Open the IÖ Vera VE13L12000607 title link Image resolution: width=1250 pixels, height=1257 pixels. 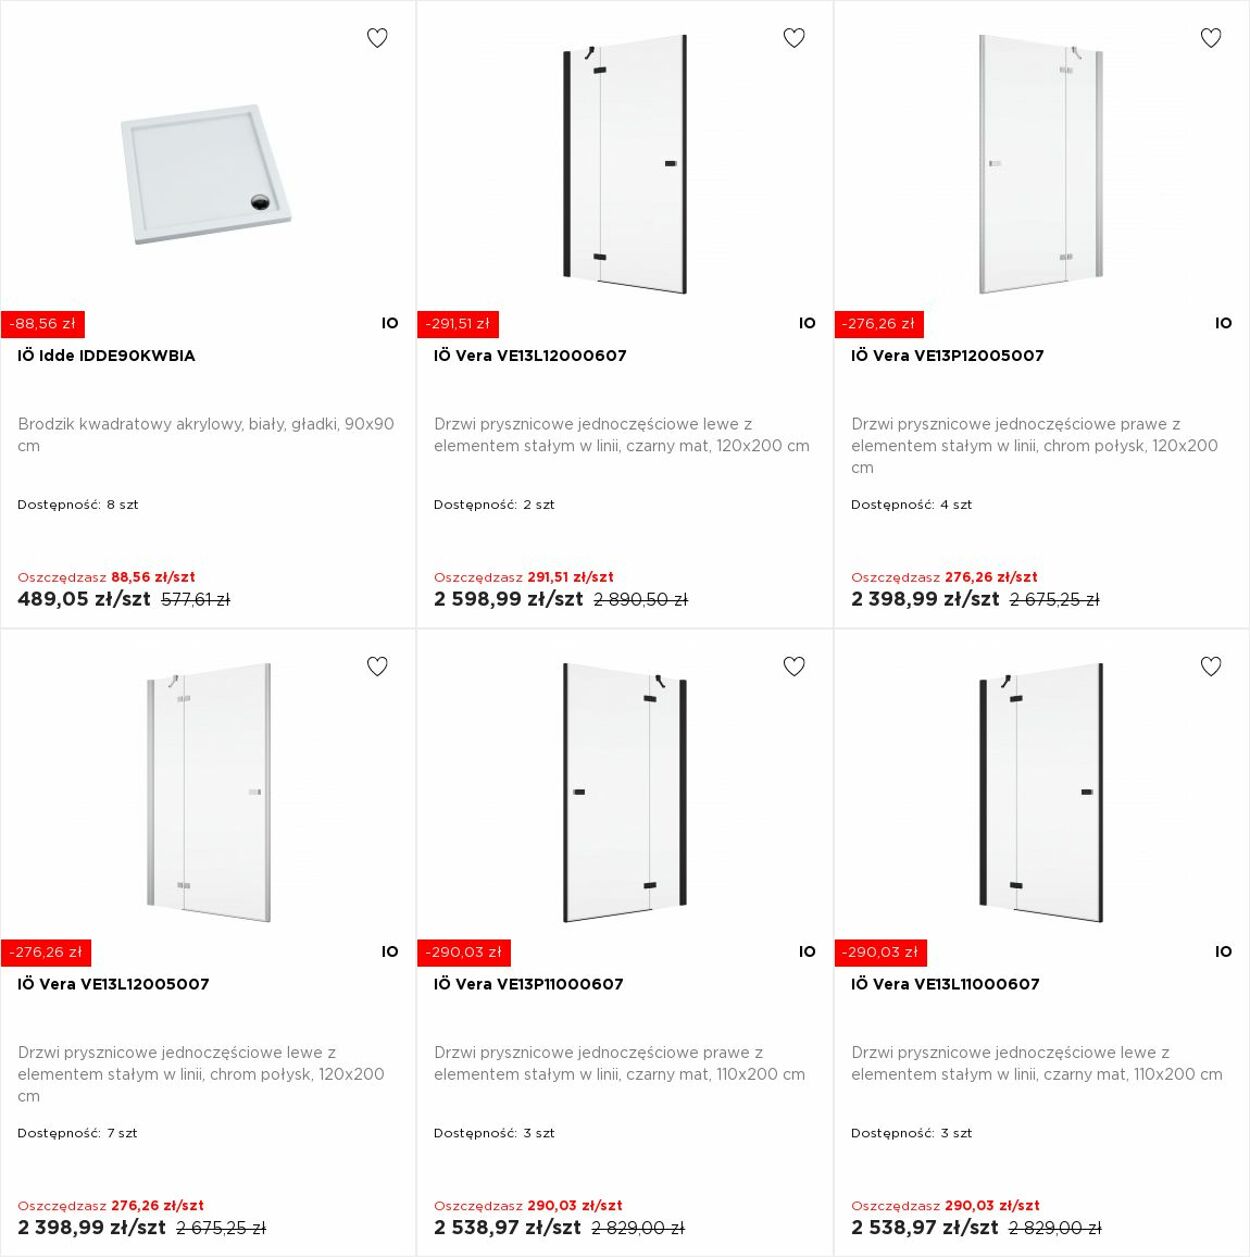(x=530, y=356)
